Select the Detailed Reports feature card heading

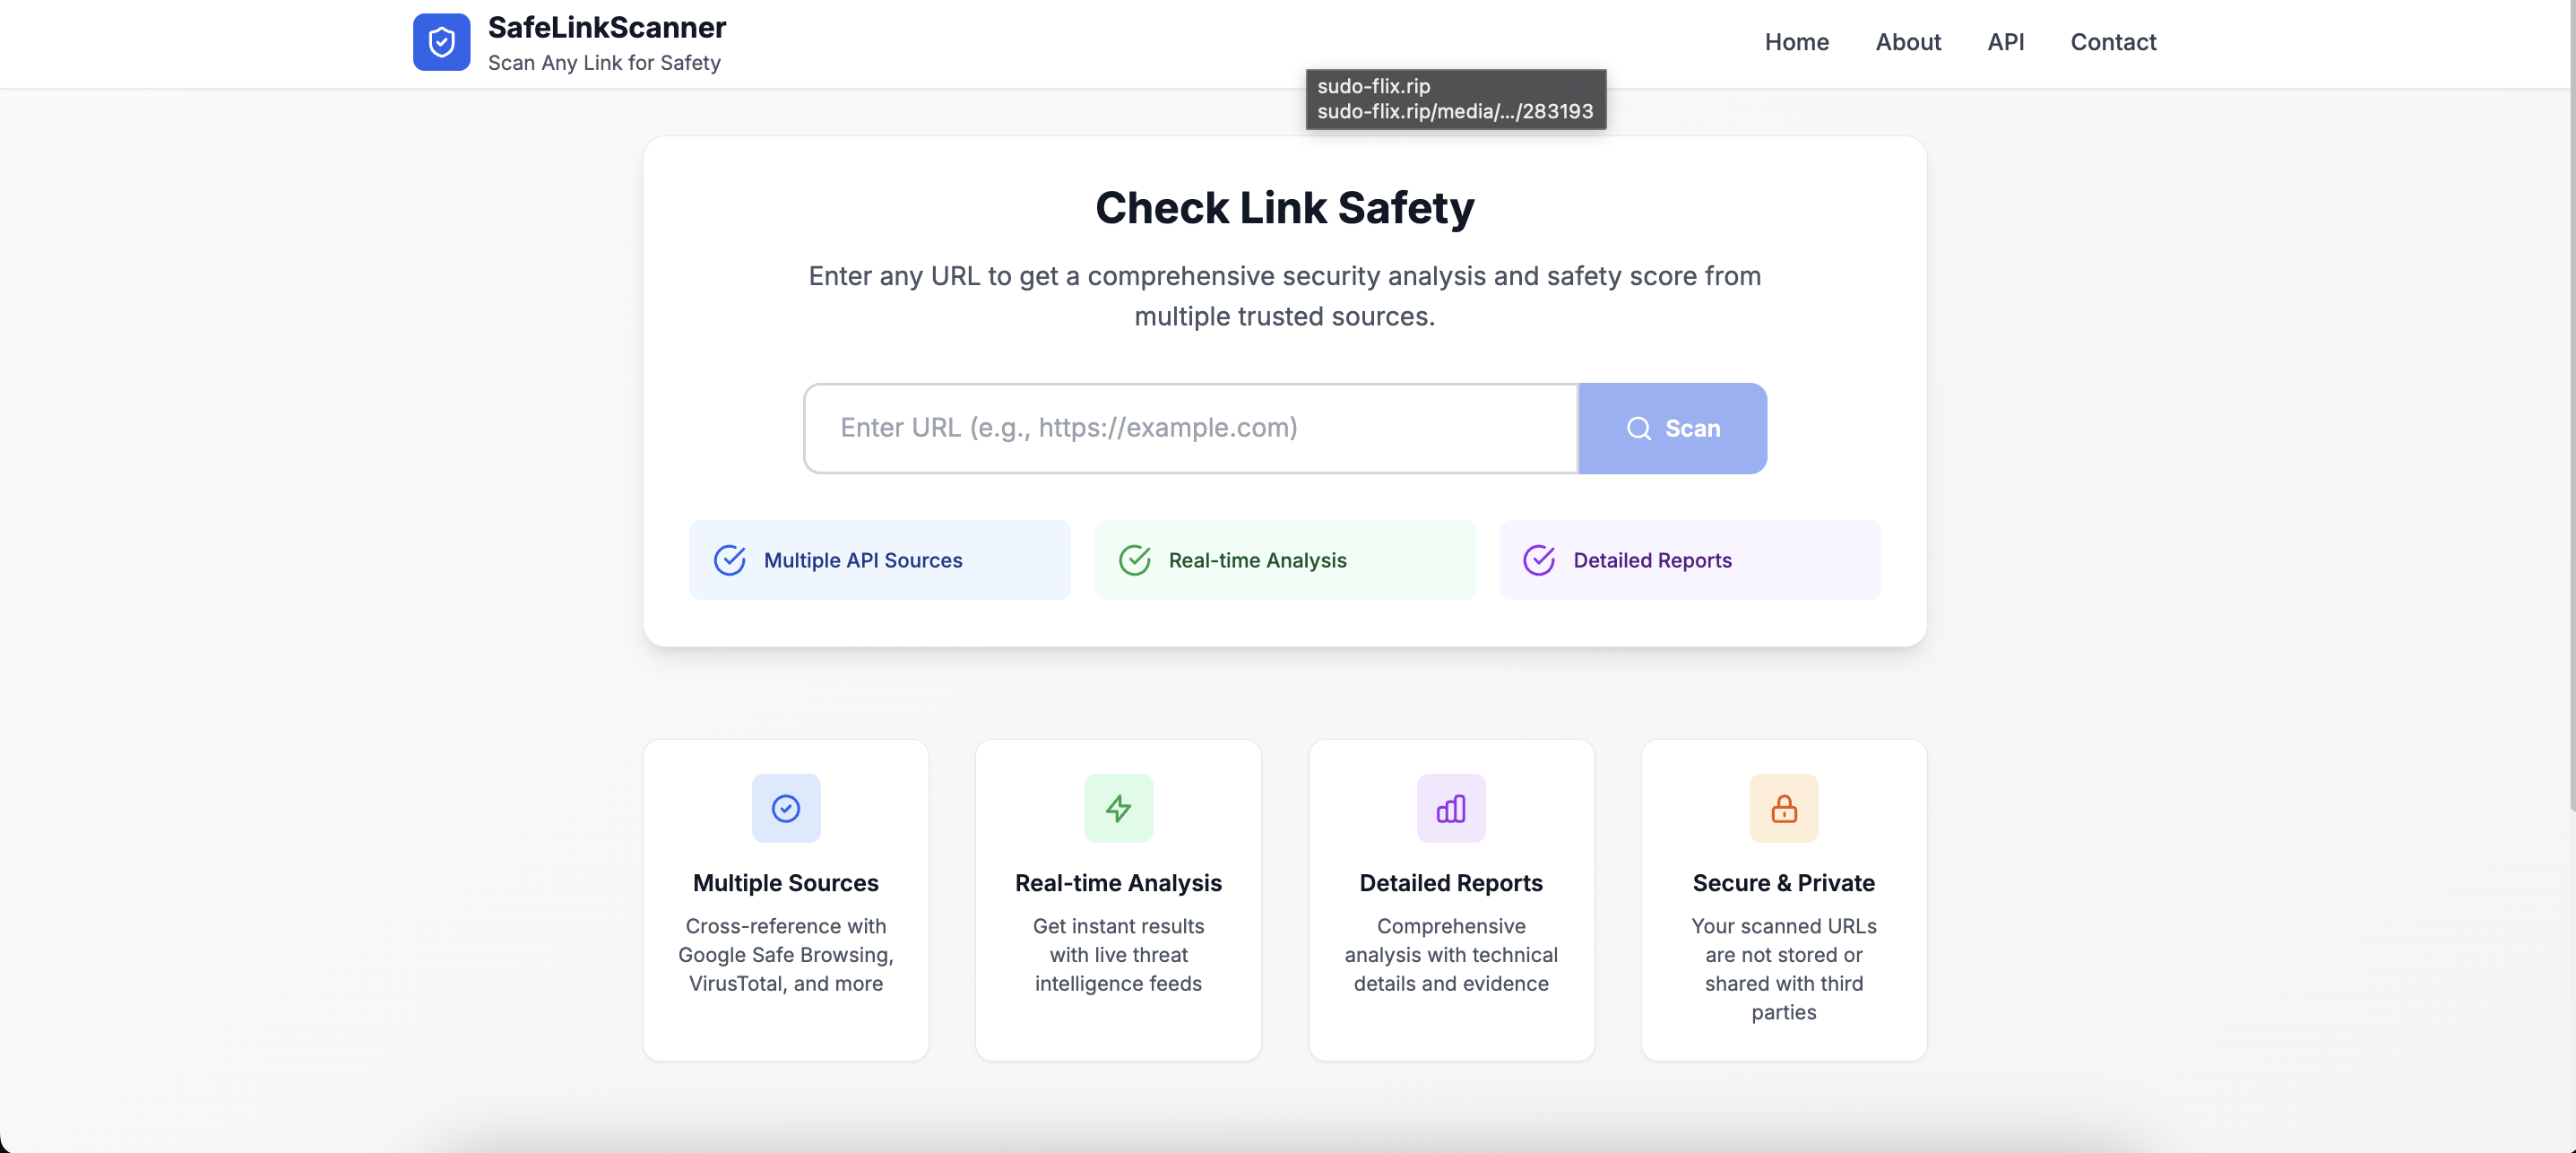(x=1450, y=883)
